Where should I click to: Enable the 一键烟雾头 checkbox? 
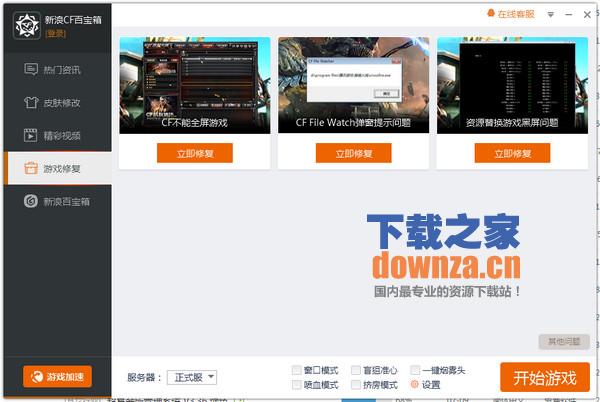415,370
